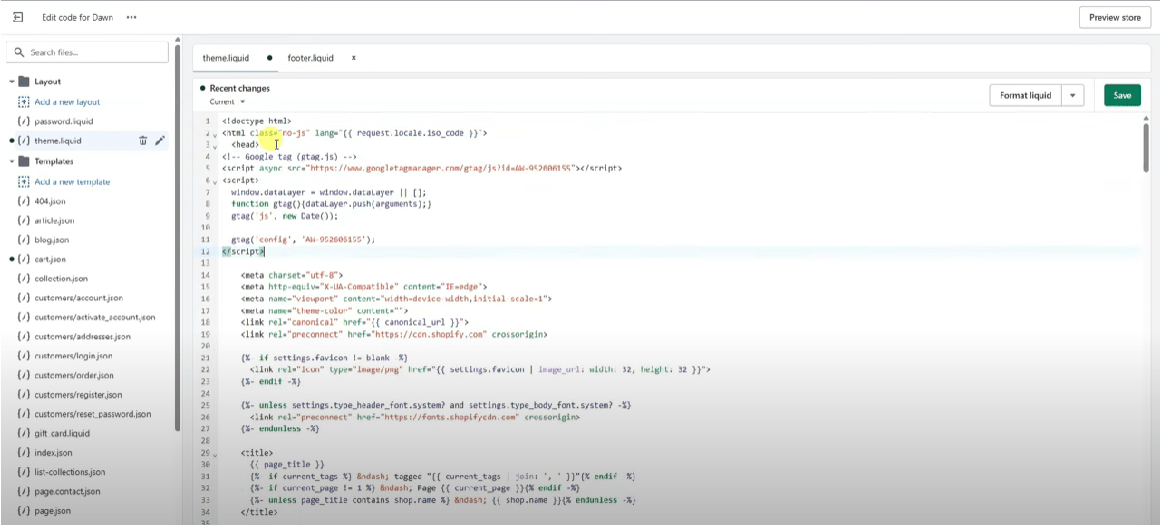1174x525 pixels.
Task: Click the Add a new layout icon
Action: pyautogui.click(x=24, y=102)
